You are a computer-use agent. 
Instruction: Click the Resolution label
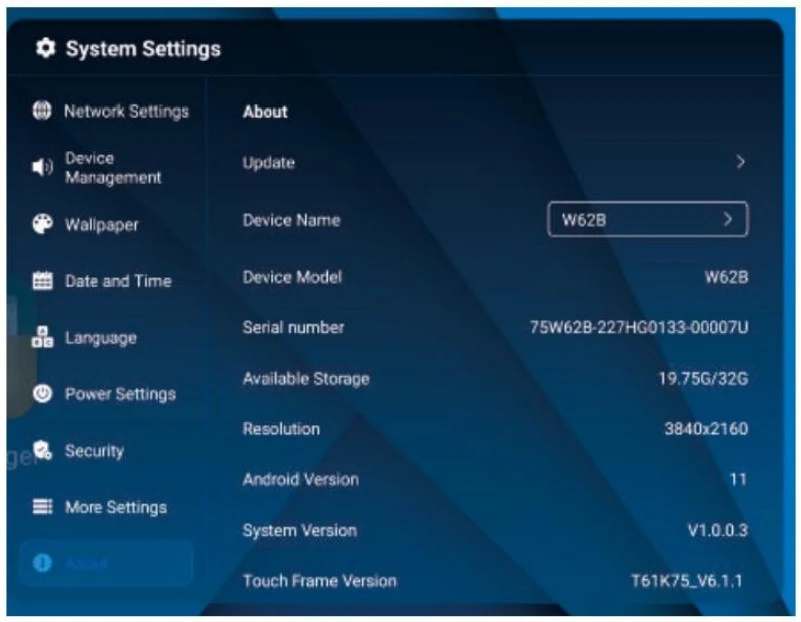point(281,428)
